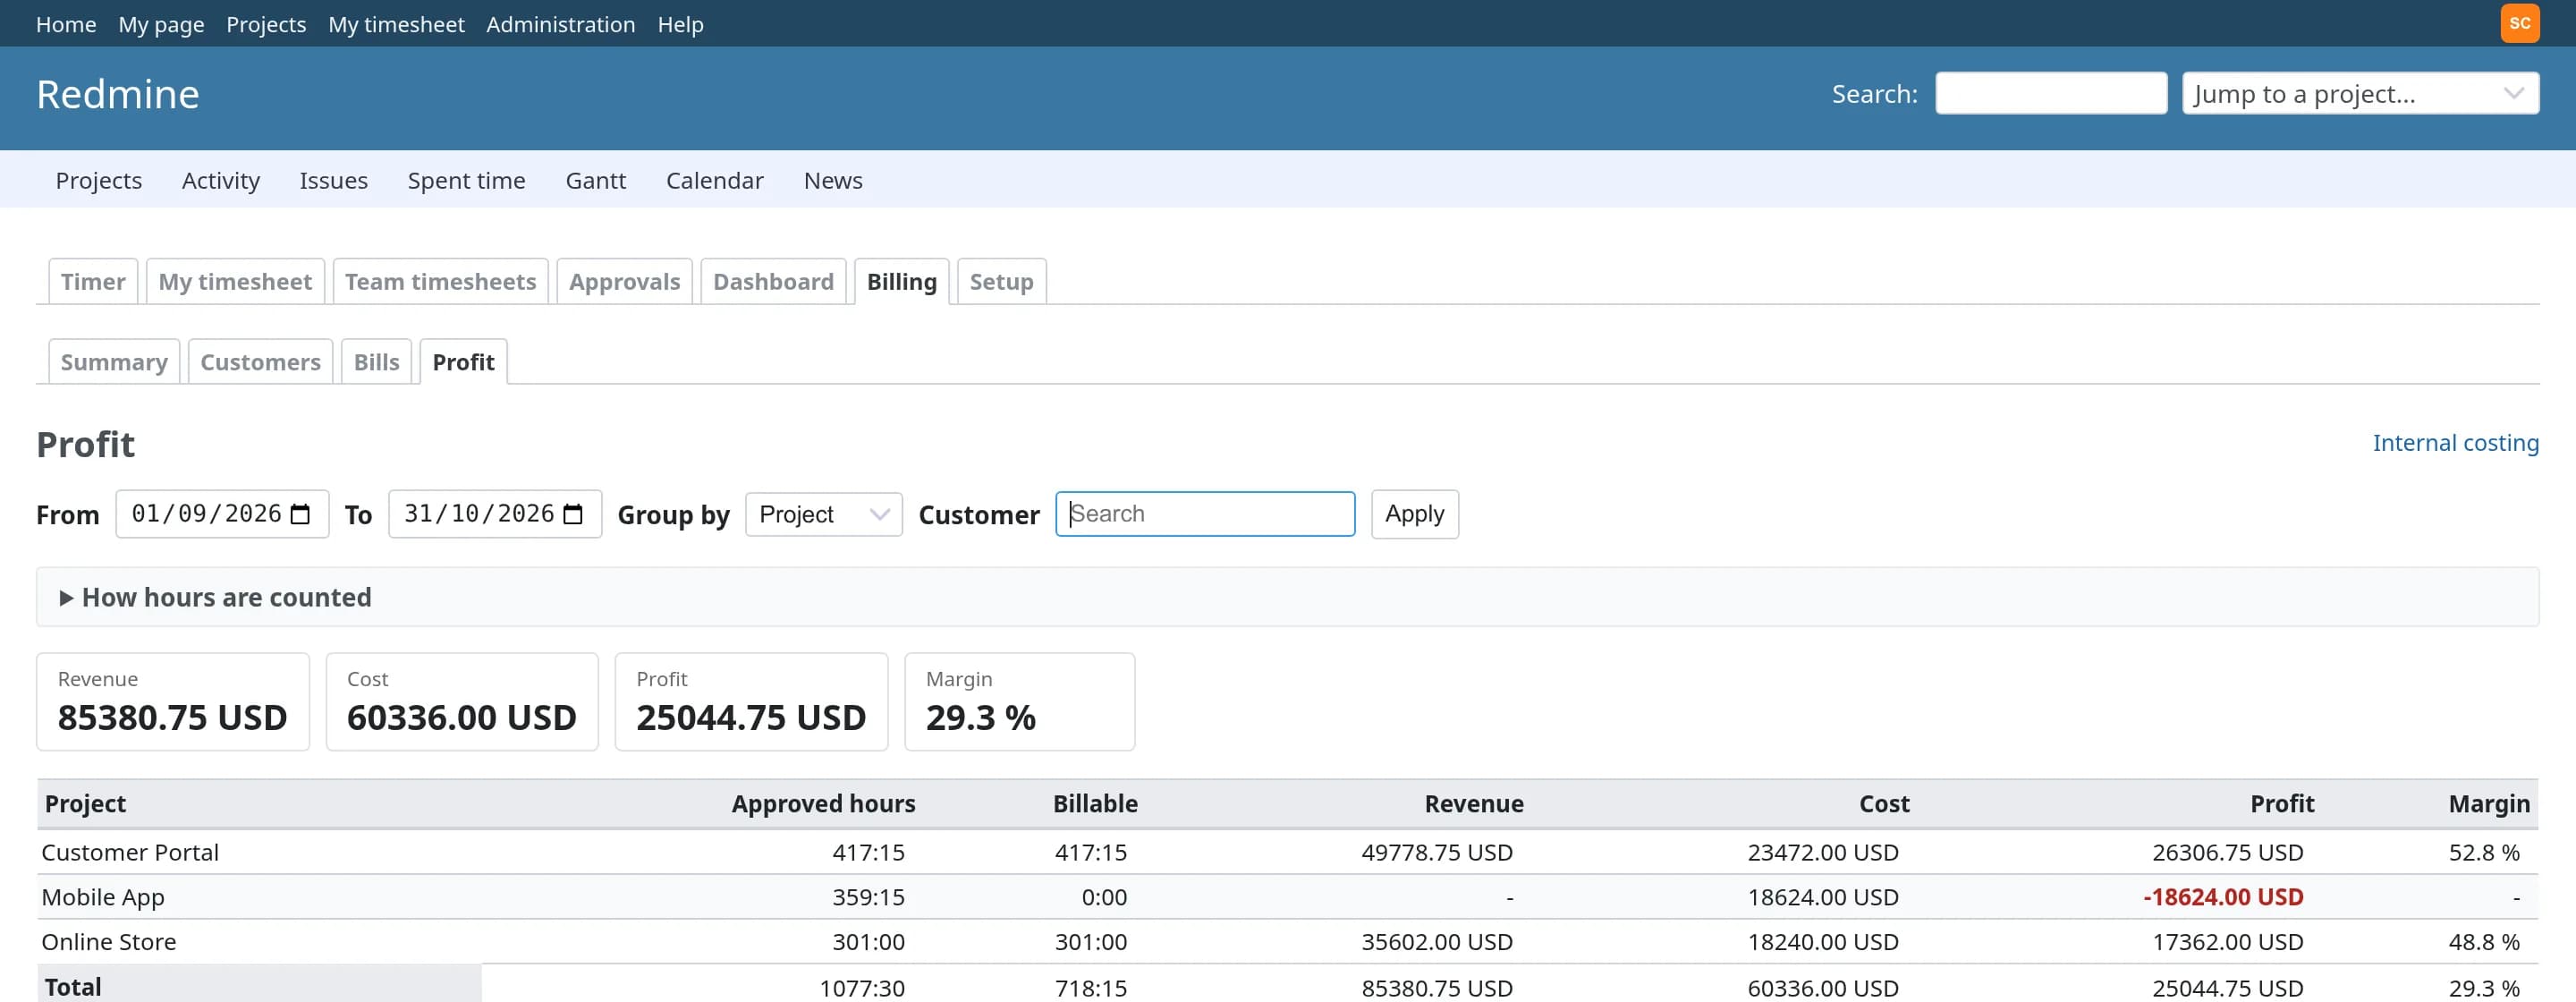Open My page in the top menu
Screen dimensions: 2576x1002
161,24
